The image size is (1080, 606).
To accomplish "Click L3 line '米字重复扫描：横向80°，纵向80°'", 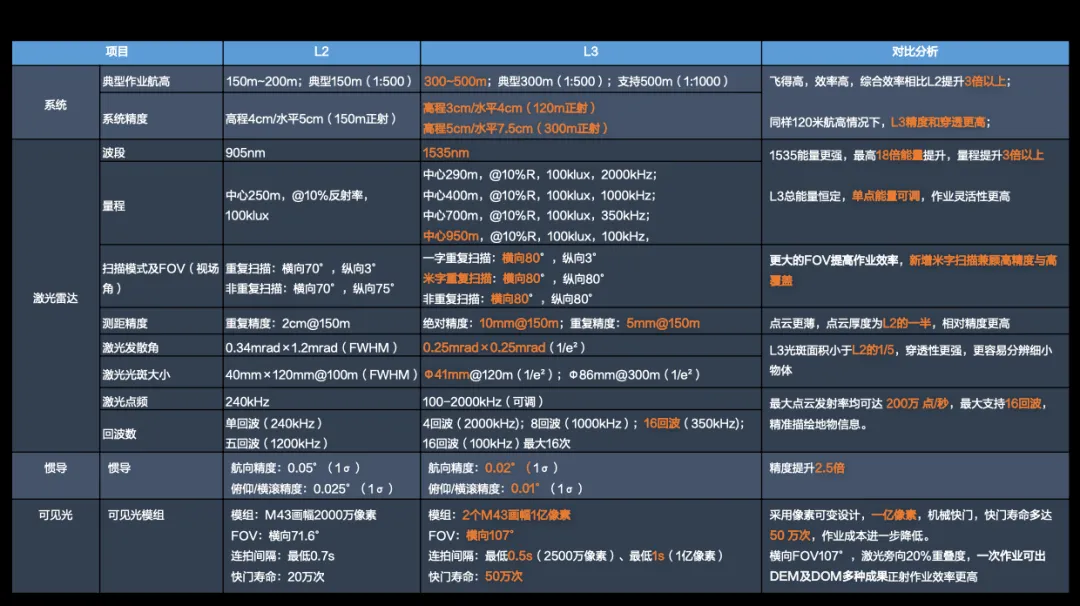I will (x=514, y=279).
